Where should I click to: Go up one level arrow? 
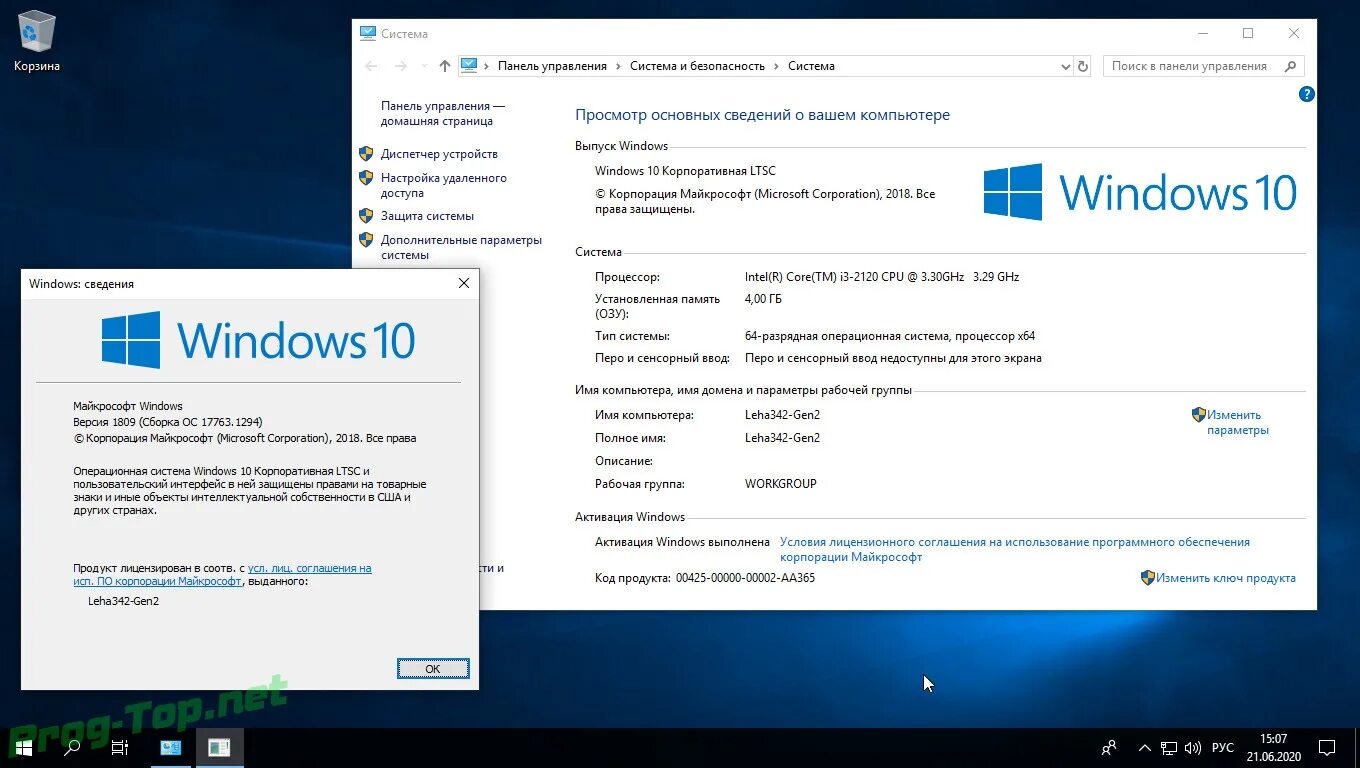pos(445,66)
